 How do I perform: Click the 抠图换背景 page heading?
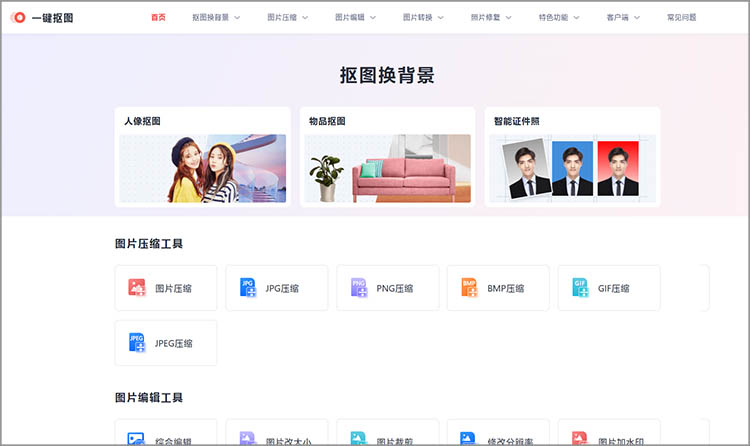(387, 75)
